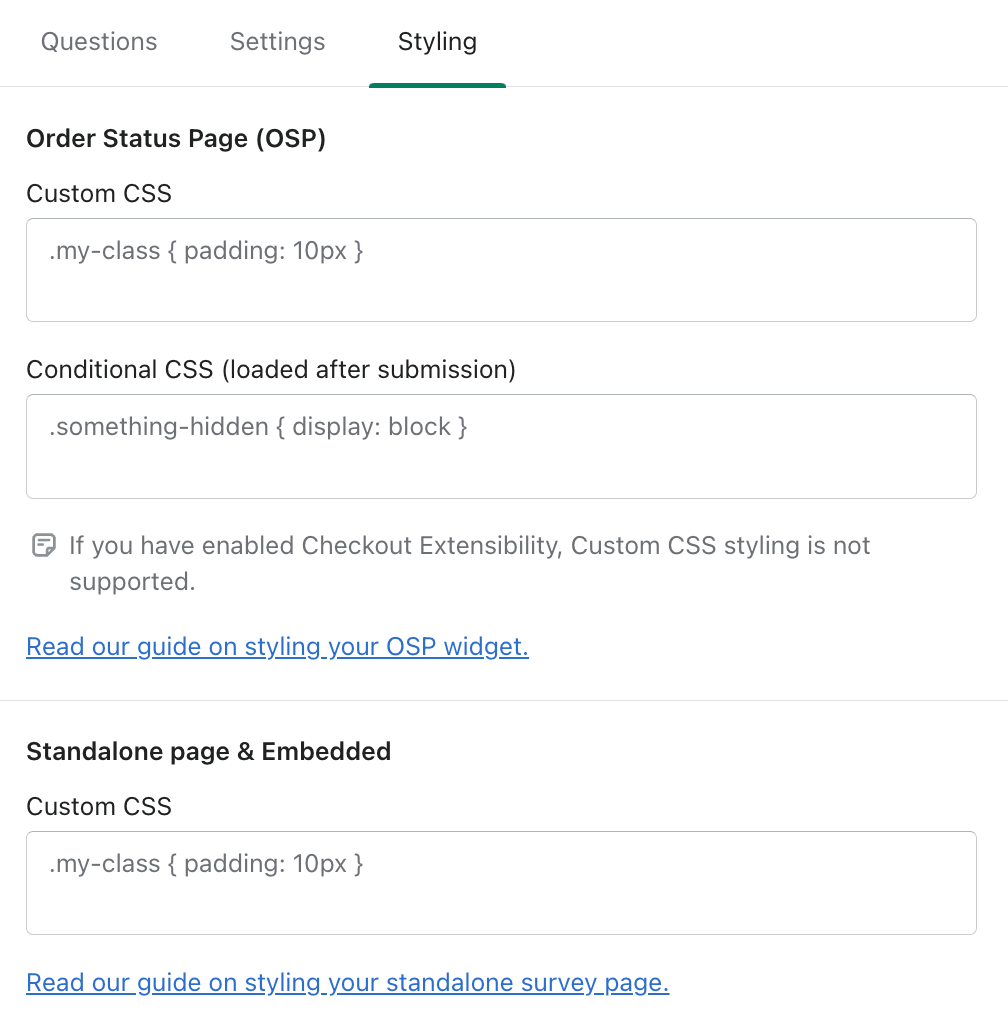Click the Custom CSS label under OSP heading
This screenshot has height=1036, width=1008.
click(99, 194)
